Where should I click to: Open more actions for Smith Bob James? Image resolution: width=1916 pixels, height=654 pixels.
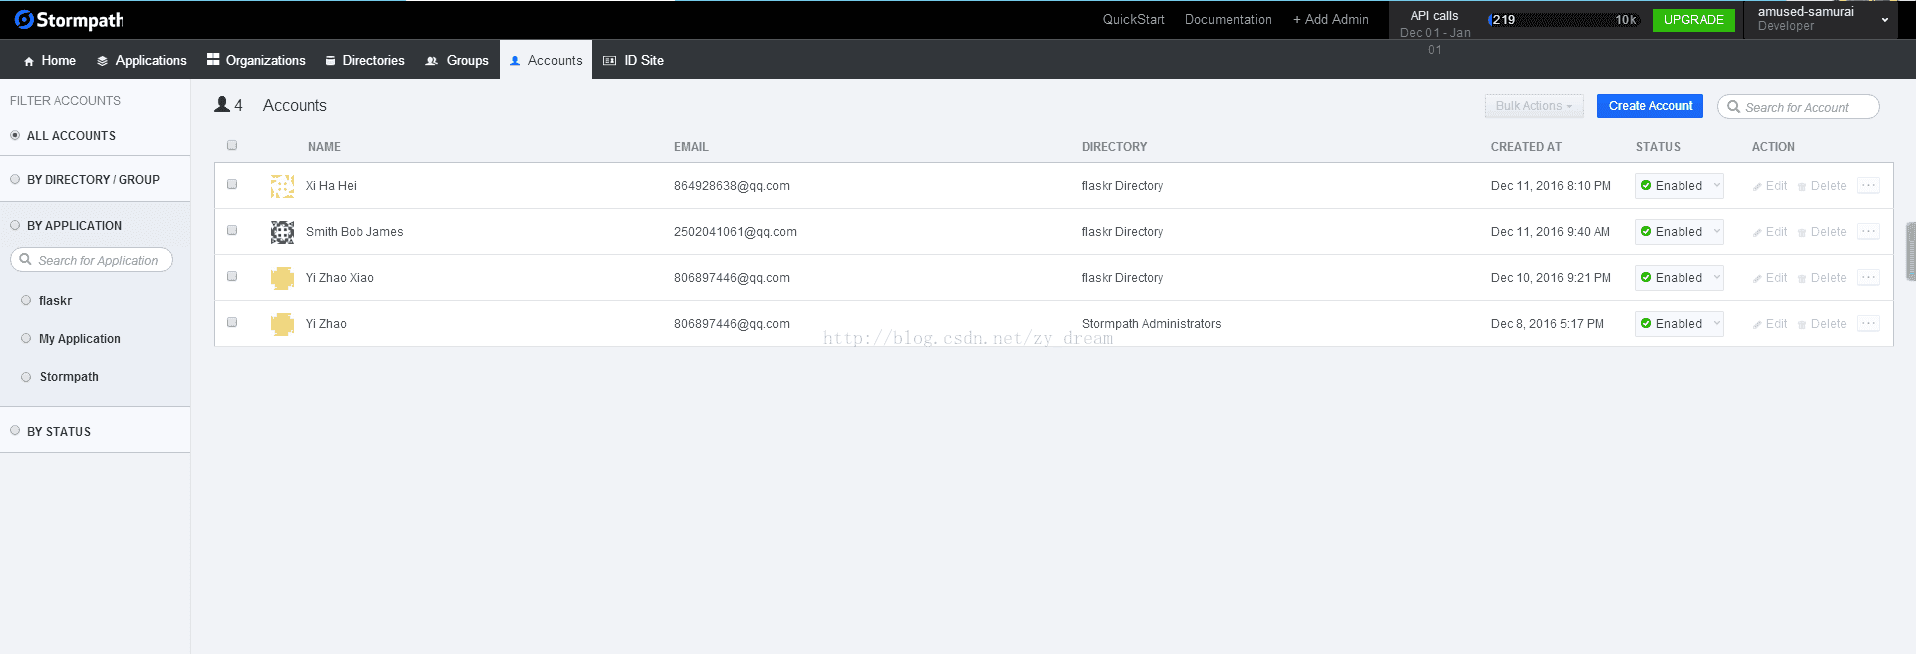click(1868, 232)
